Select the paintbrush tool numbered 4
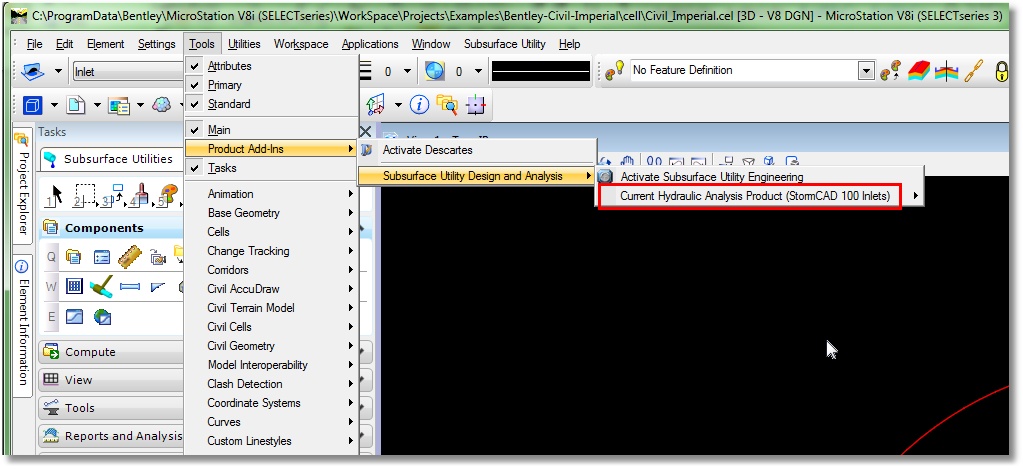 point(140,194)
